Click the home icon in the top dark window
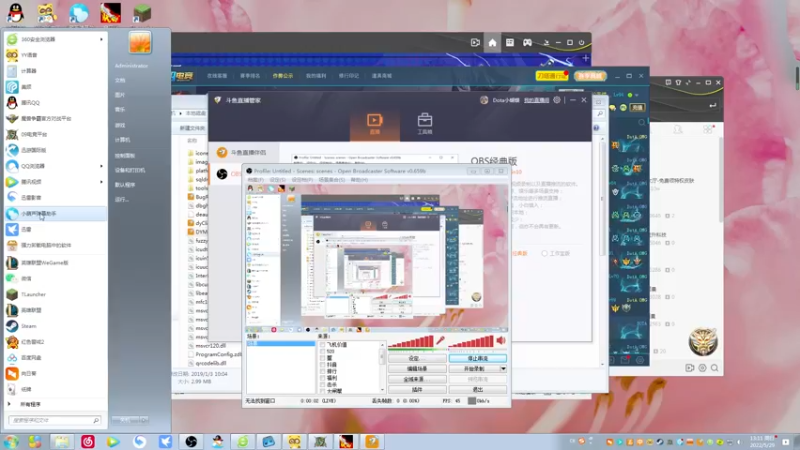 tap(492, 42)
